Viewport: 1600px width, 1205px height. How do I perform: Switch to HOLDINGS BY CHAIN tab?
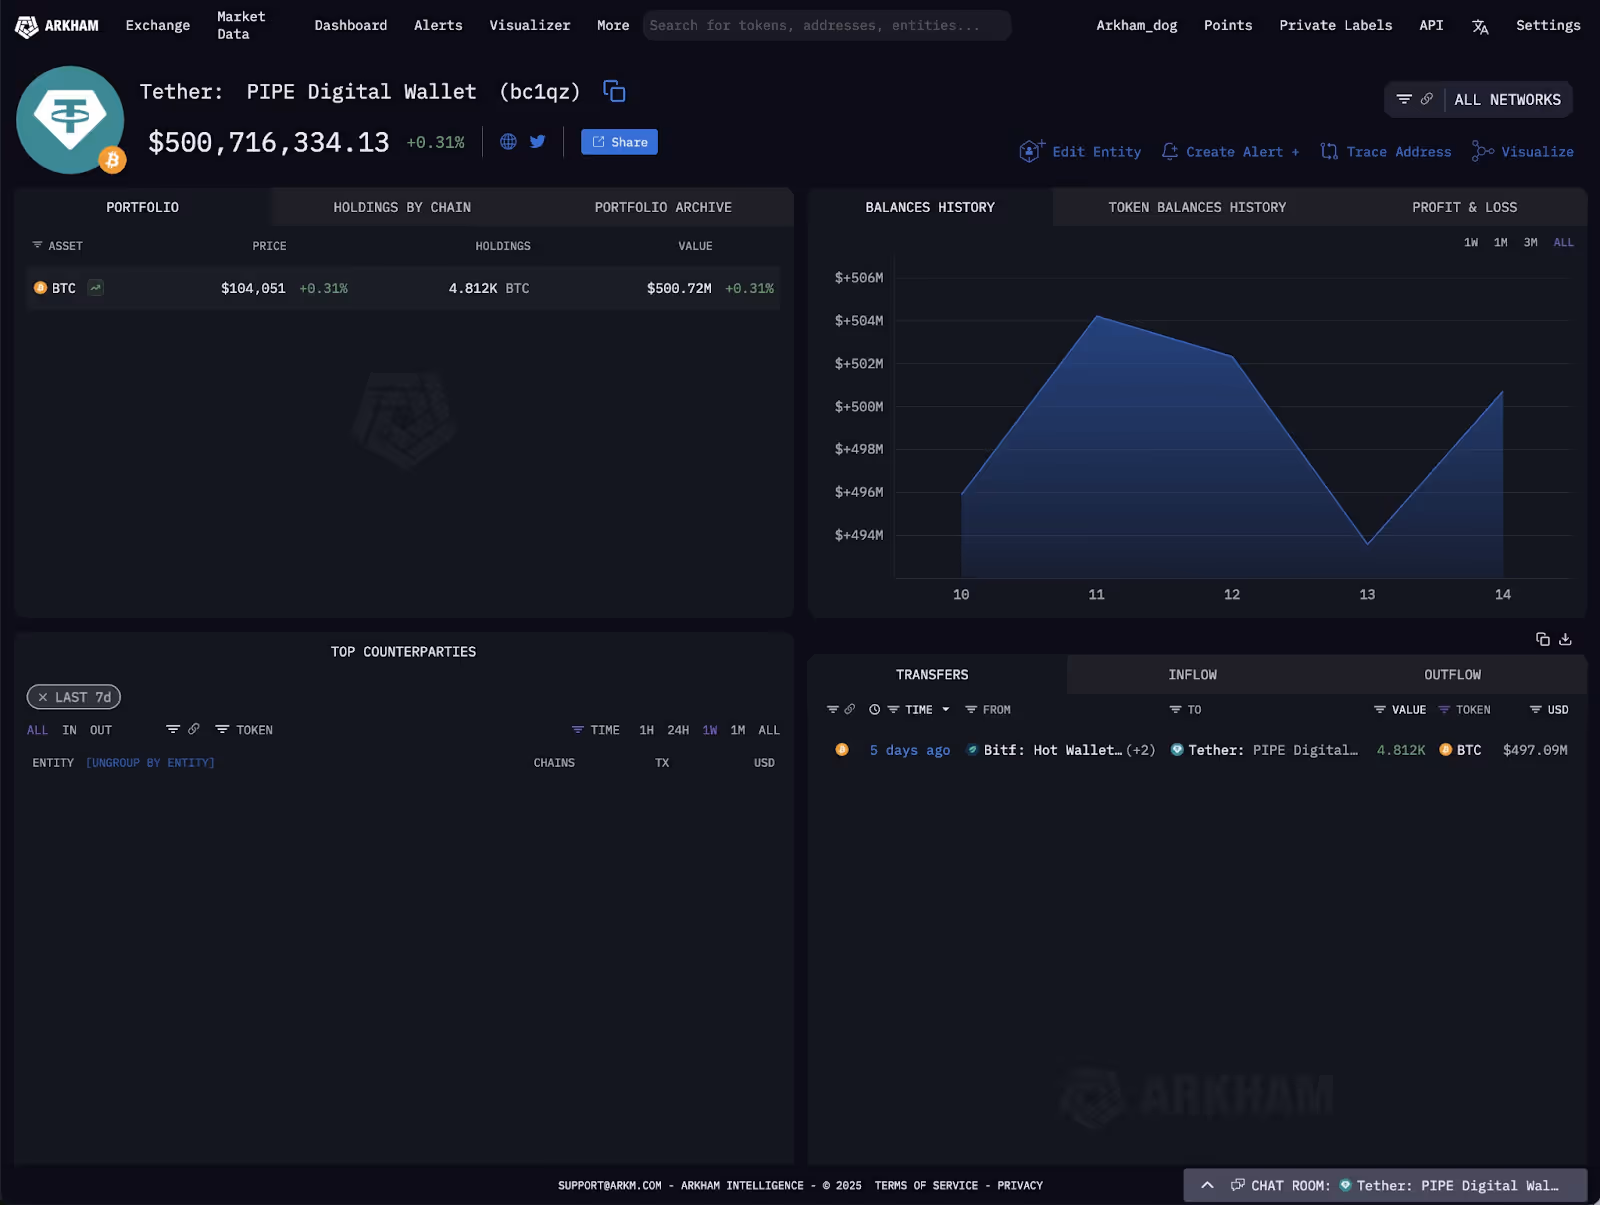[402, 207]
